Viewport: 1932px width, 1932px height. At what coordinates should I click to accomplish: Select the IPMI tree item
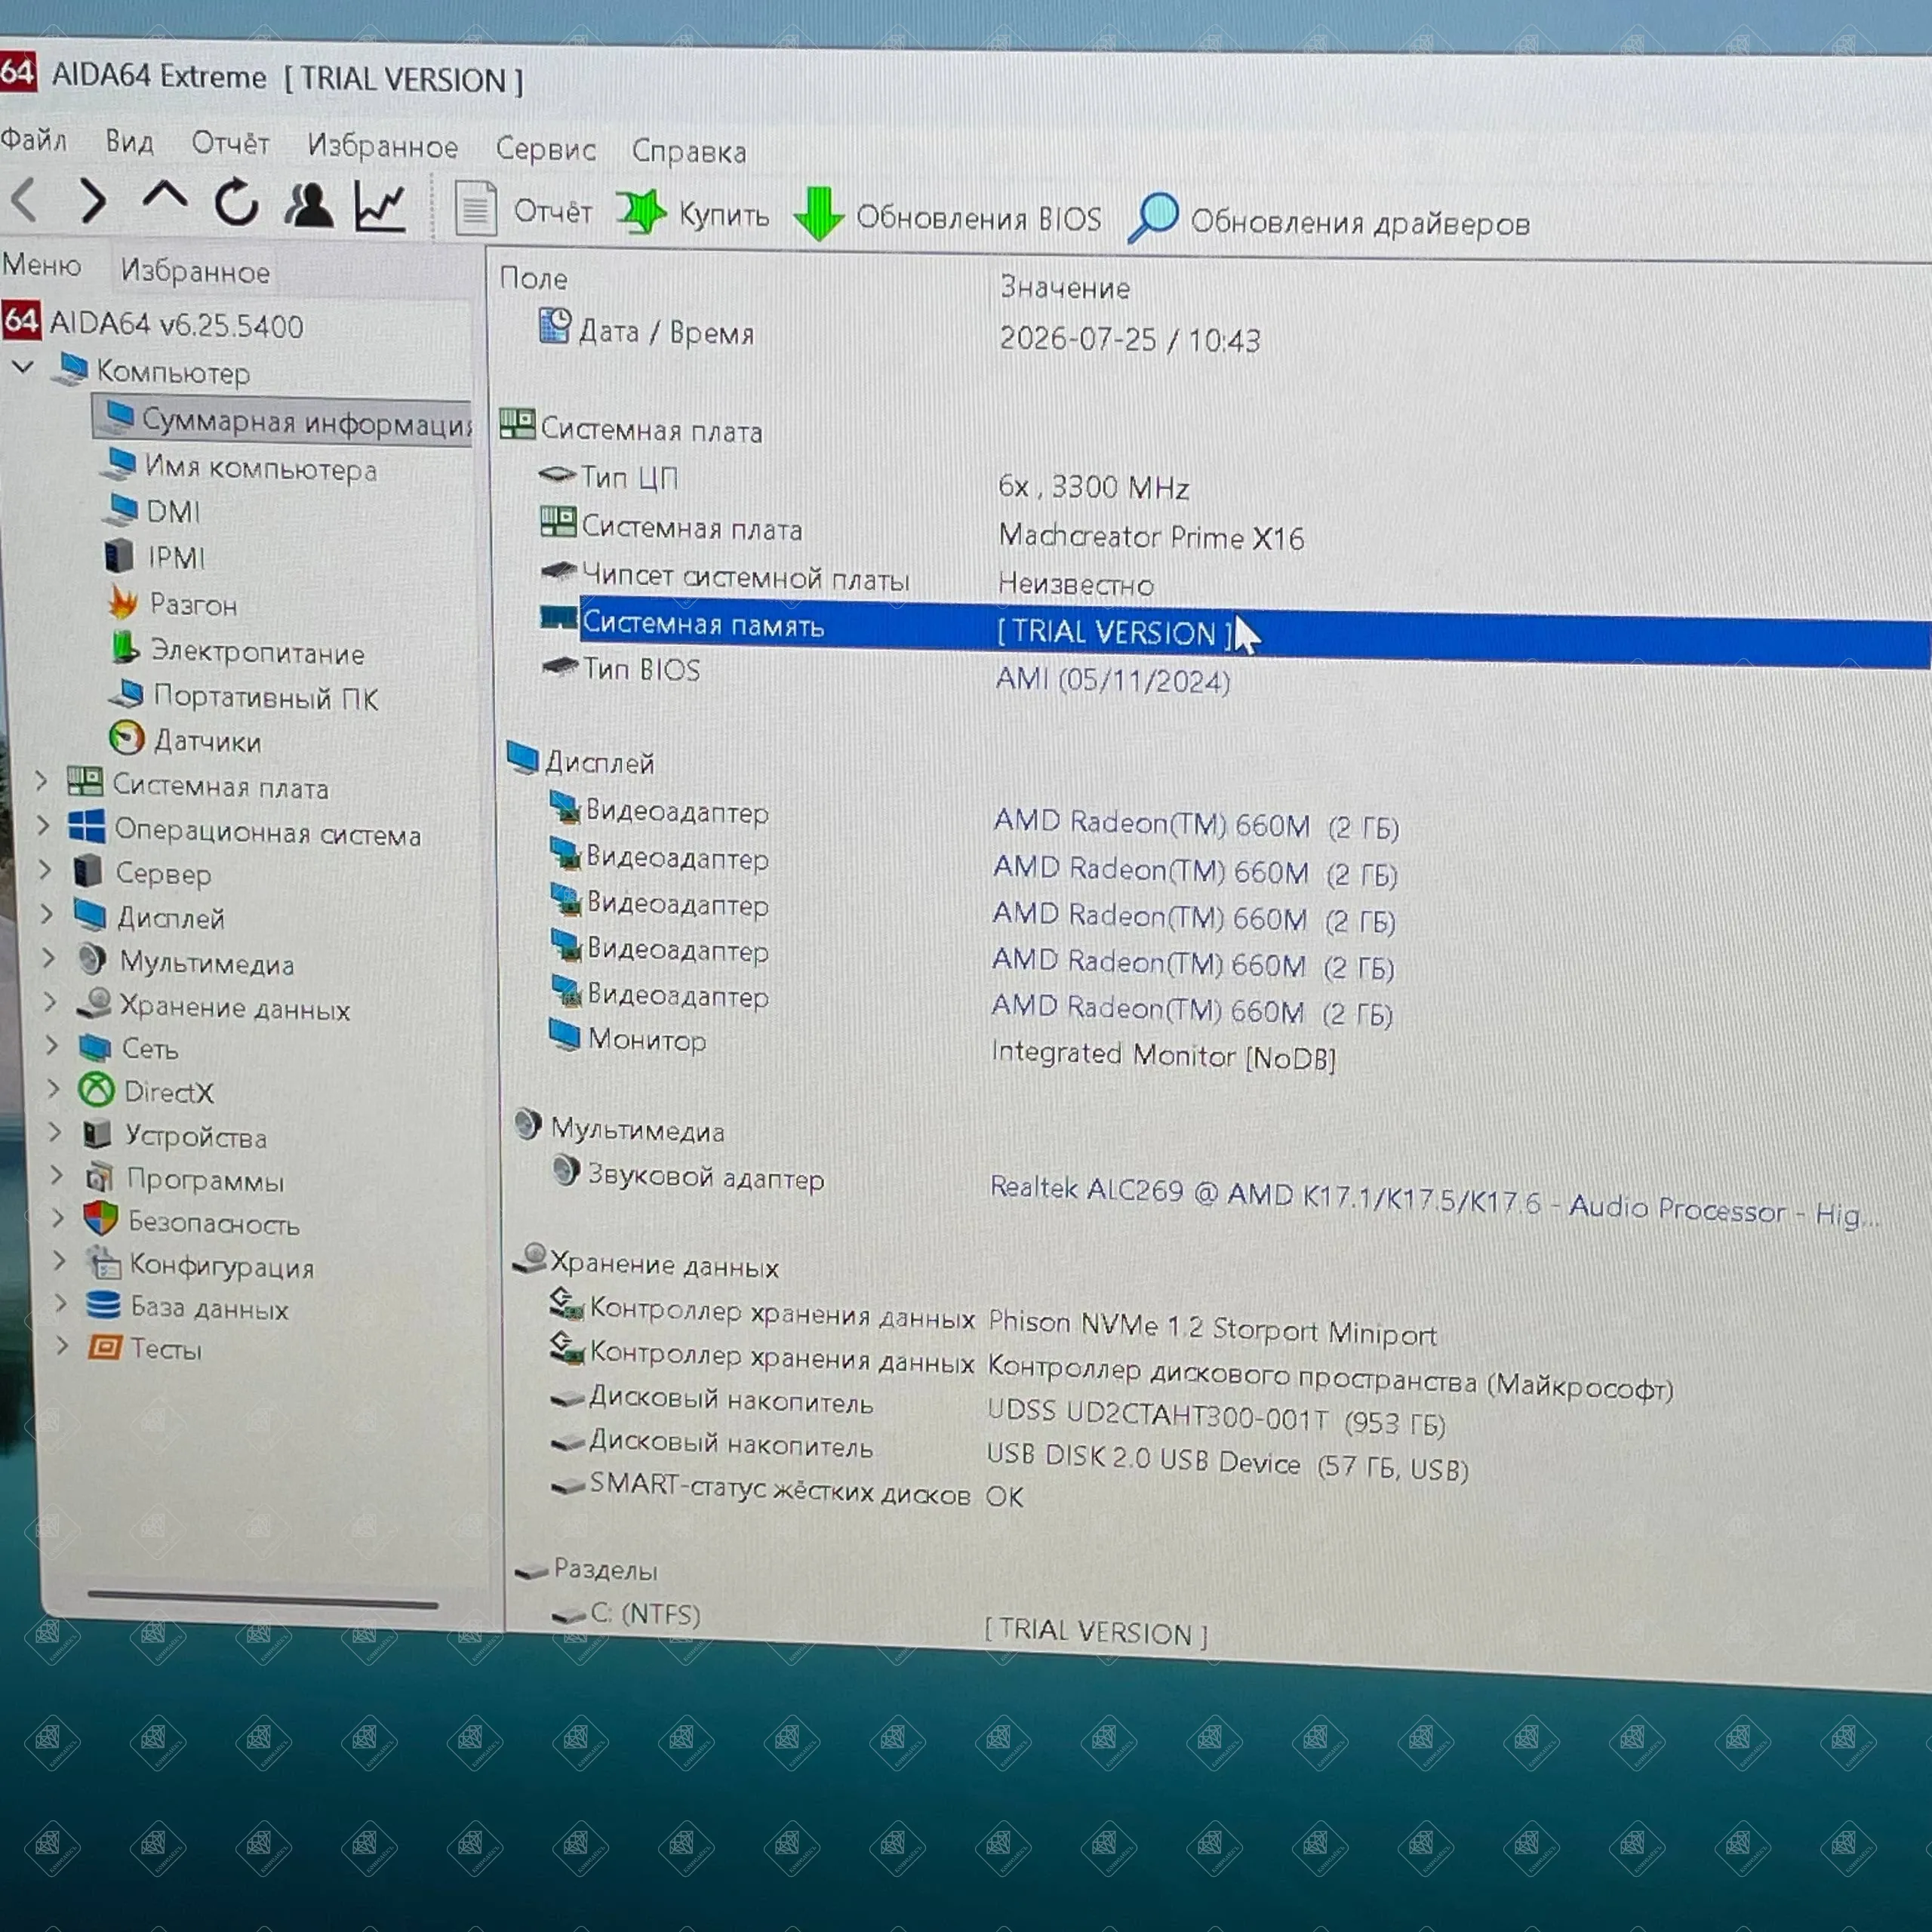tap(155, 556)
